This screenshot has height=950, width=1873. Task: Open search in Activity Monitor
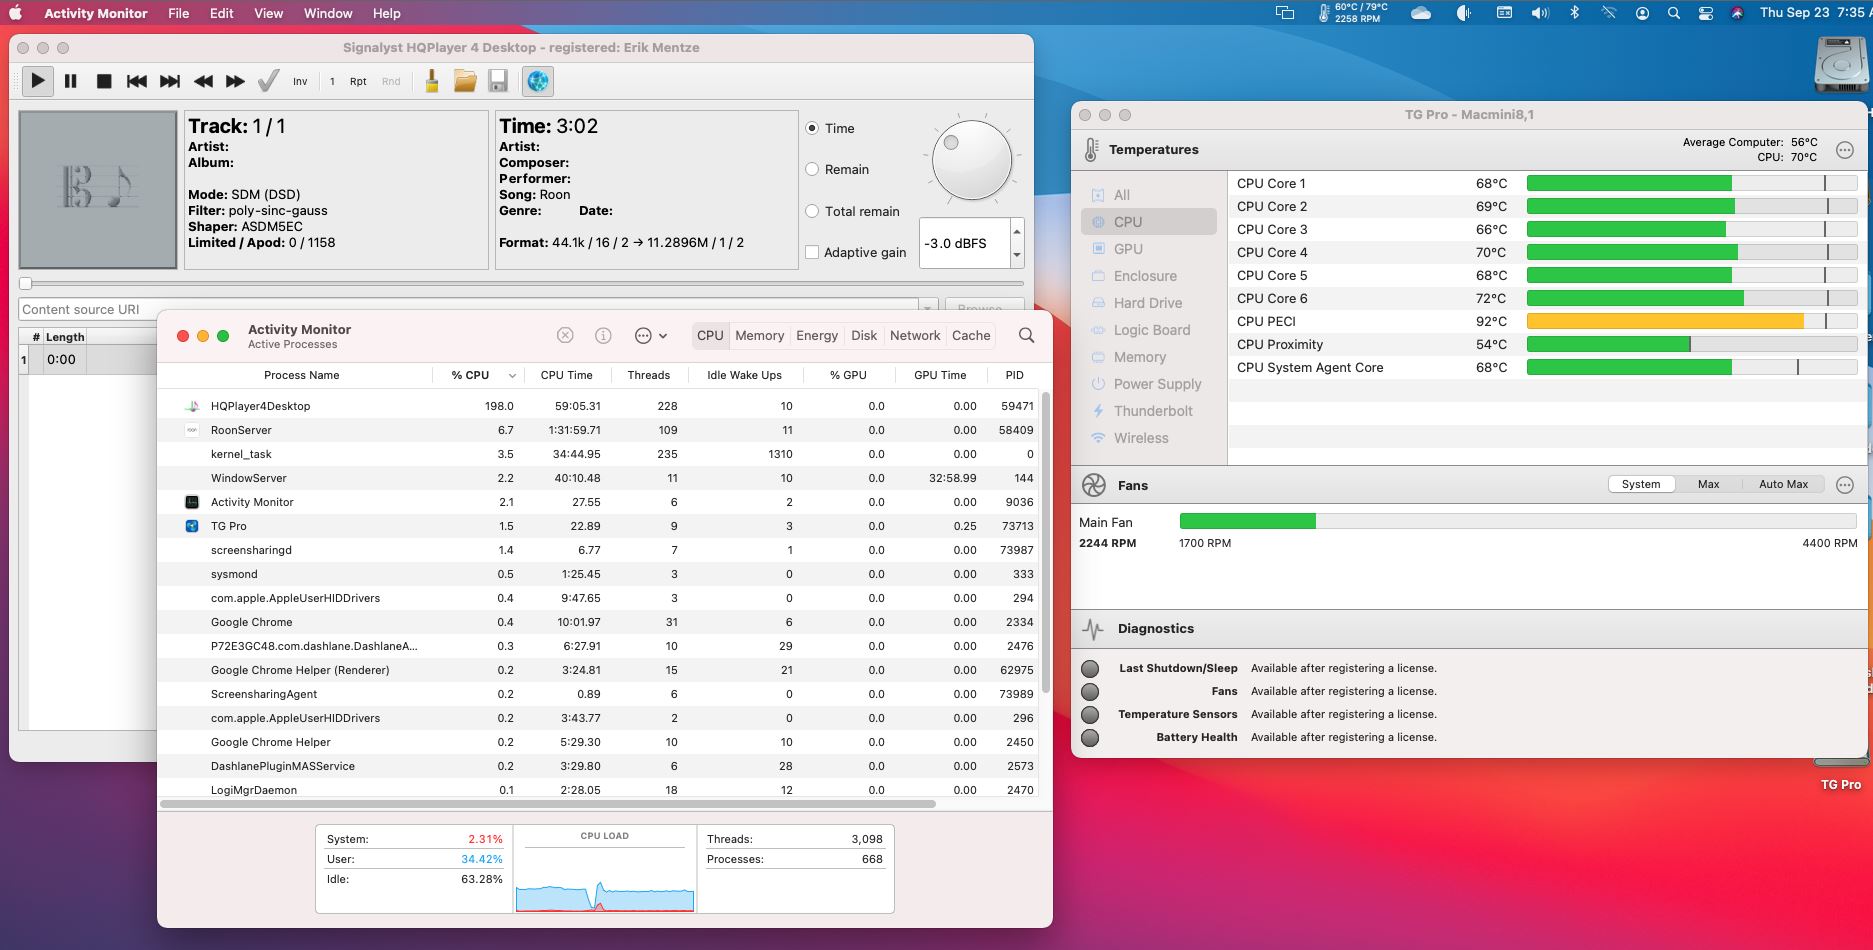point(1026,336)
